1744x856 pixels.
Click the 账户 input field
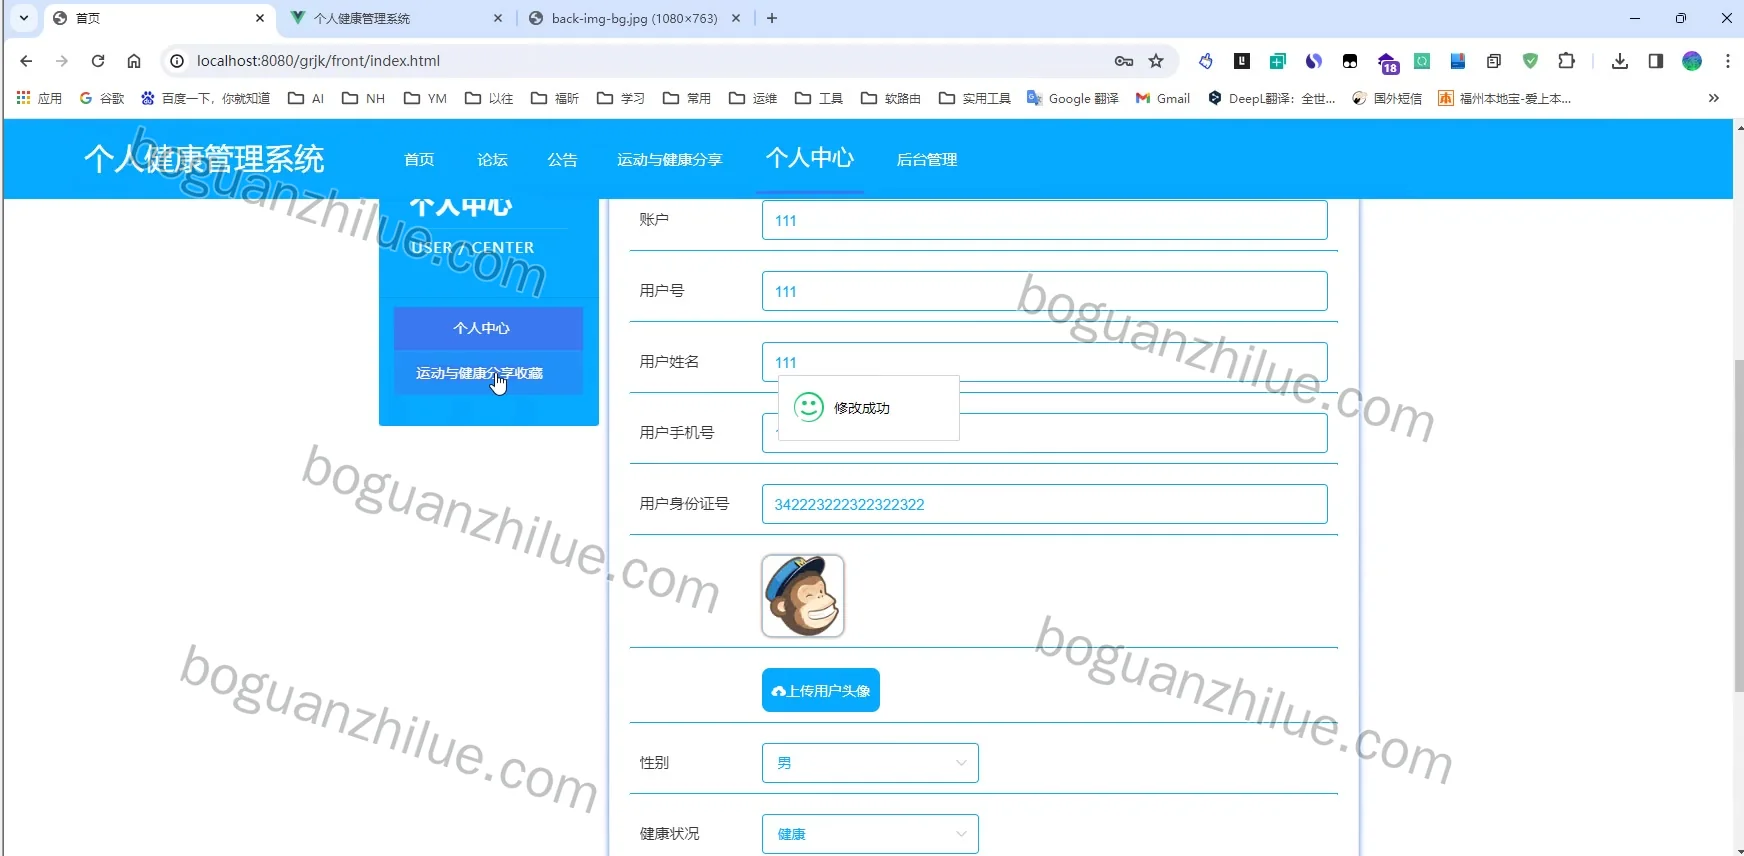tap(1045, 220)
